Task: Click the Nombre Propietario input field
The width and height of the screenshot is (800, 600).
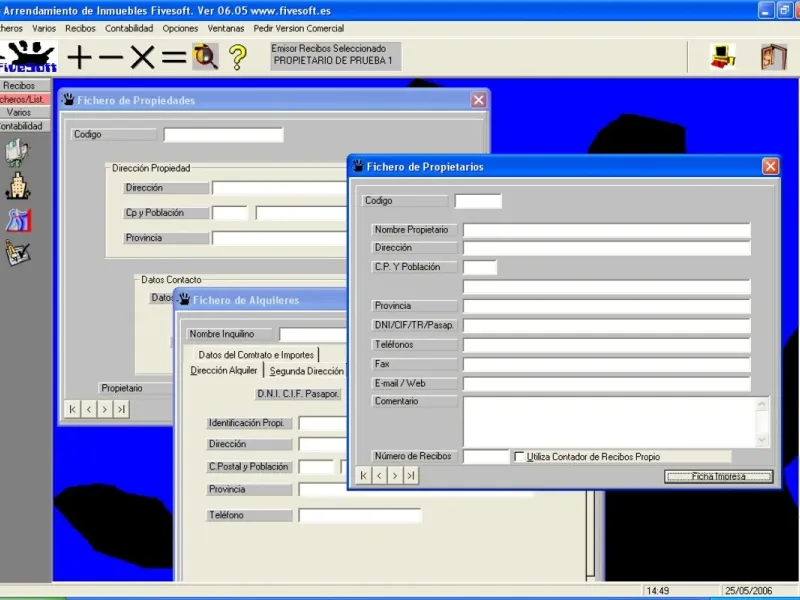Action: click(607, 230)
